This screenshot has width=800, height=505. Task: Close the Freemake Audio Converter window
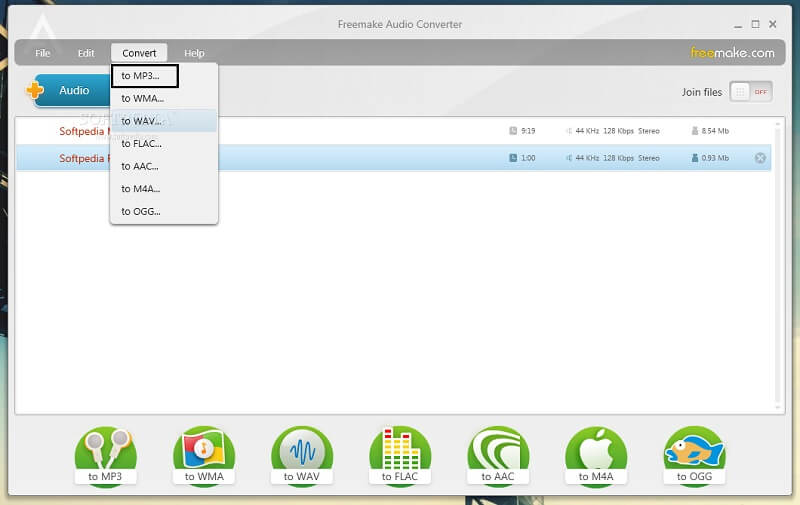pyautogui.click(x=773, y=24)
